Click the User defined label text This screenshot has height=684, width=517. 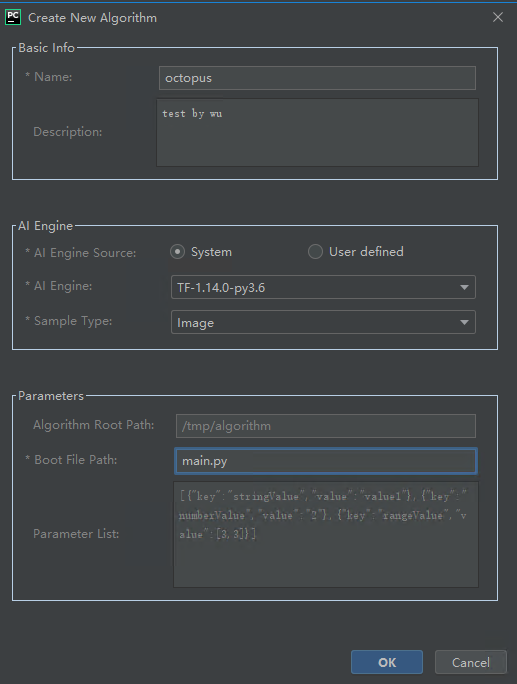pyautogui.click(x=366, y=252)
